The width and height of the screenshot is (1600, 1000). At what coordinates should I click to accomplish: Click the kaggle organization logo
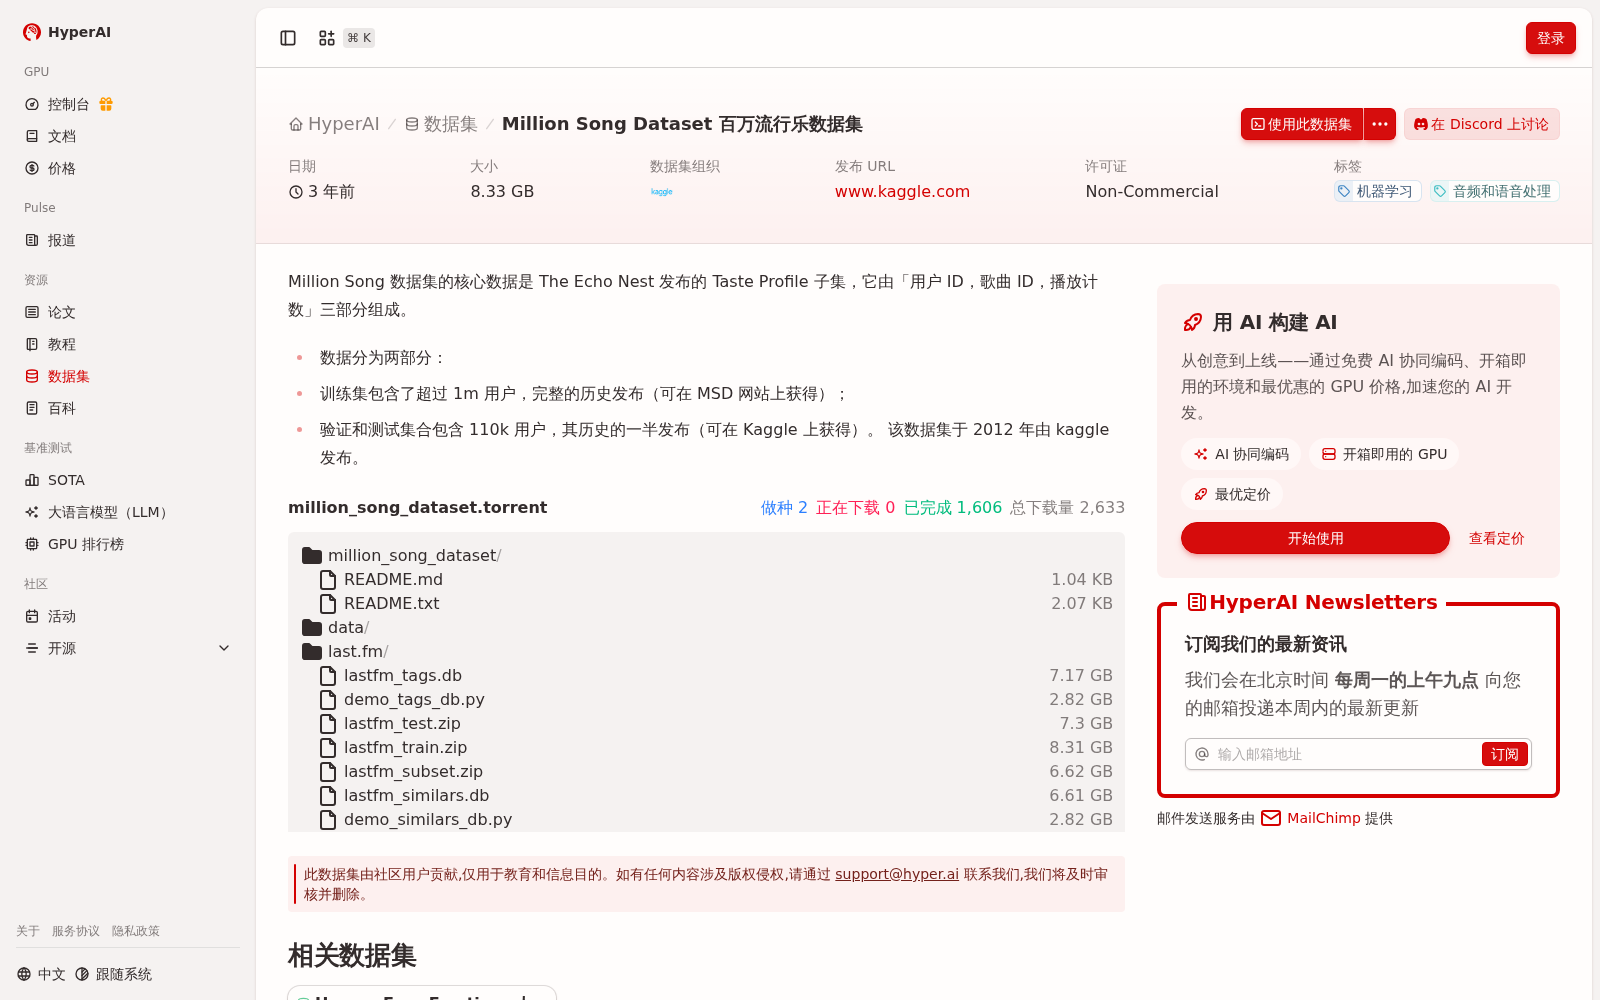coord(662,192)
